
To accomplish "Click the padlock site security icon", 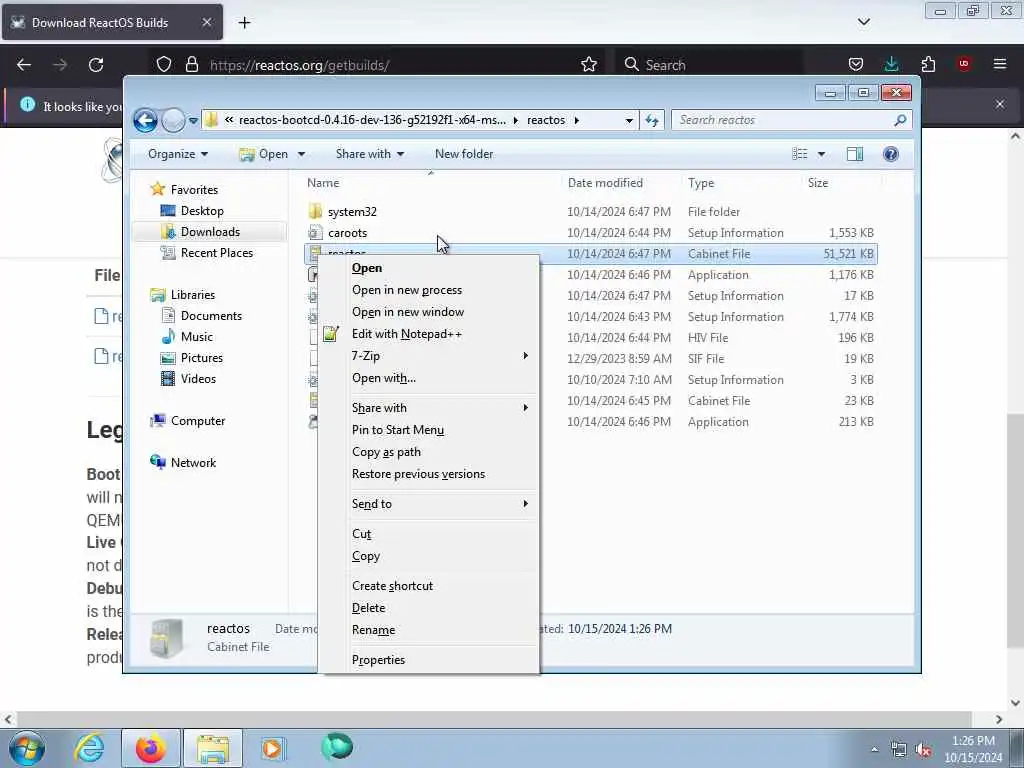I will pos(191,65).
